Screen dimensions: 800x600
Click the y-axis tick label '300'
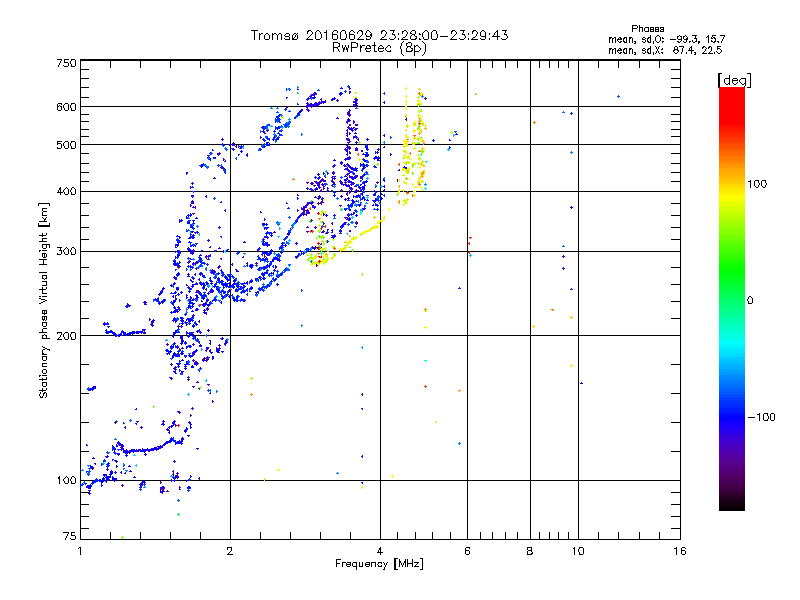coord(66,252)
